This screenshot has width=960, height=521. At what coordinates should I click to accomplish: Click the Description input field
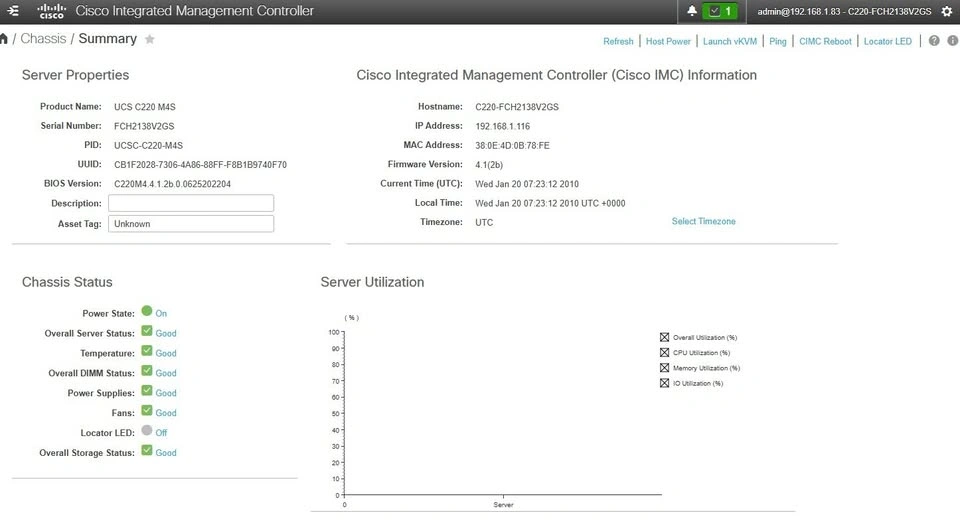click(191, 203)
